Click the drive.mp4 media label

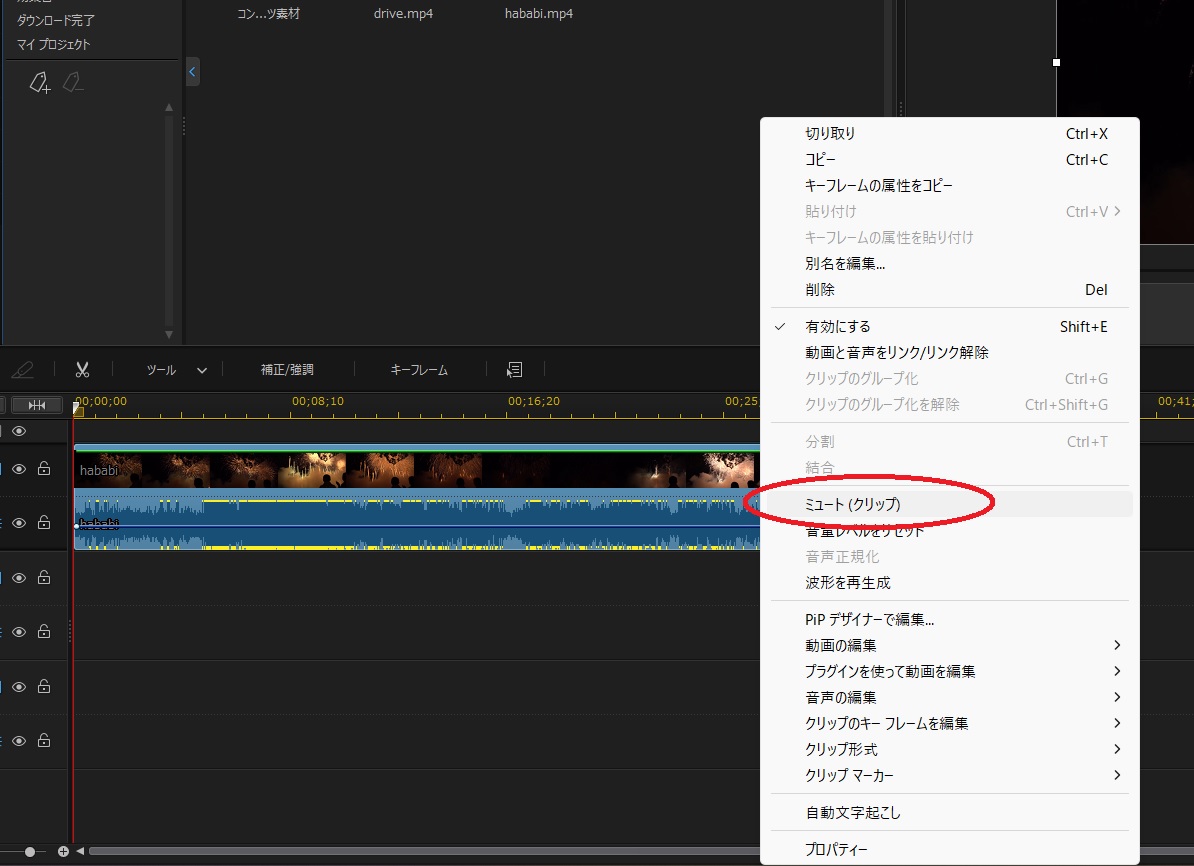pyautogui.click(x=403, y=14)
